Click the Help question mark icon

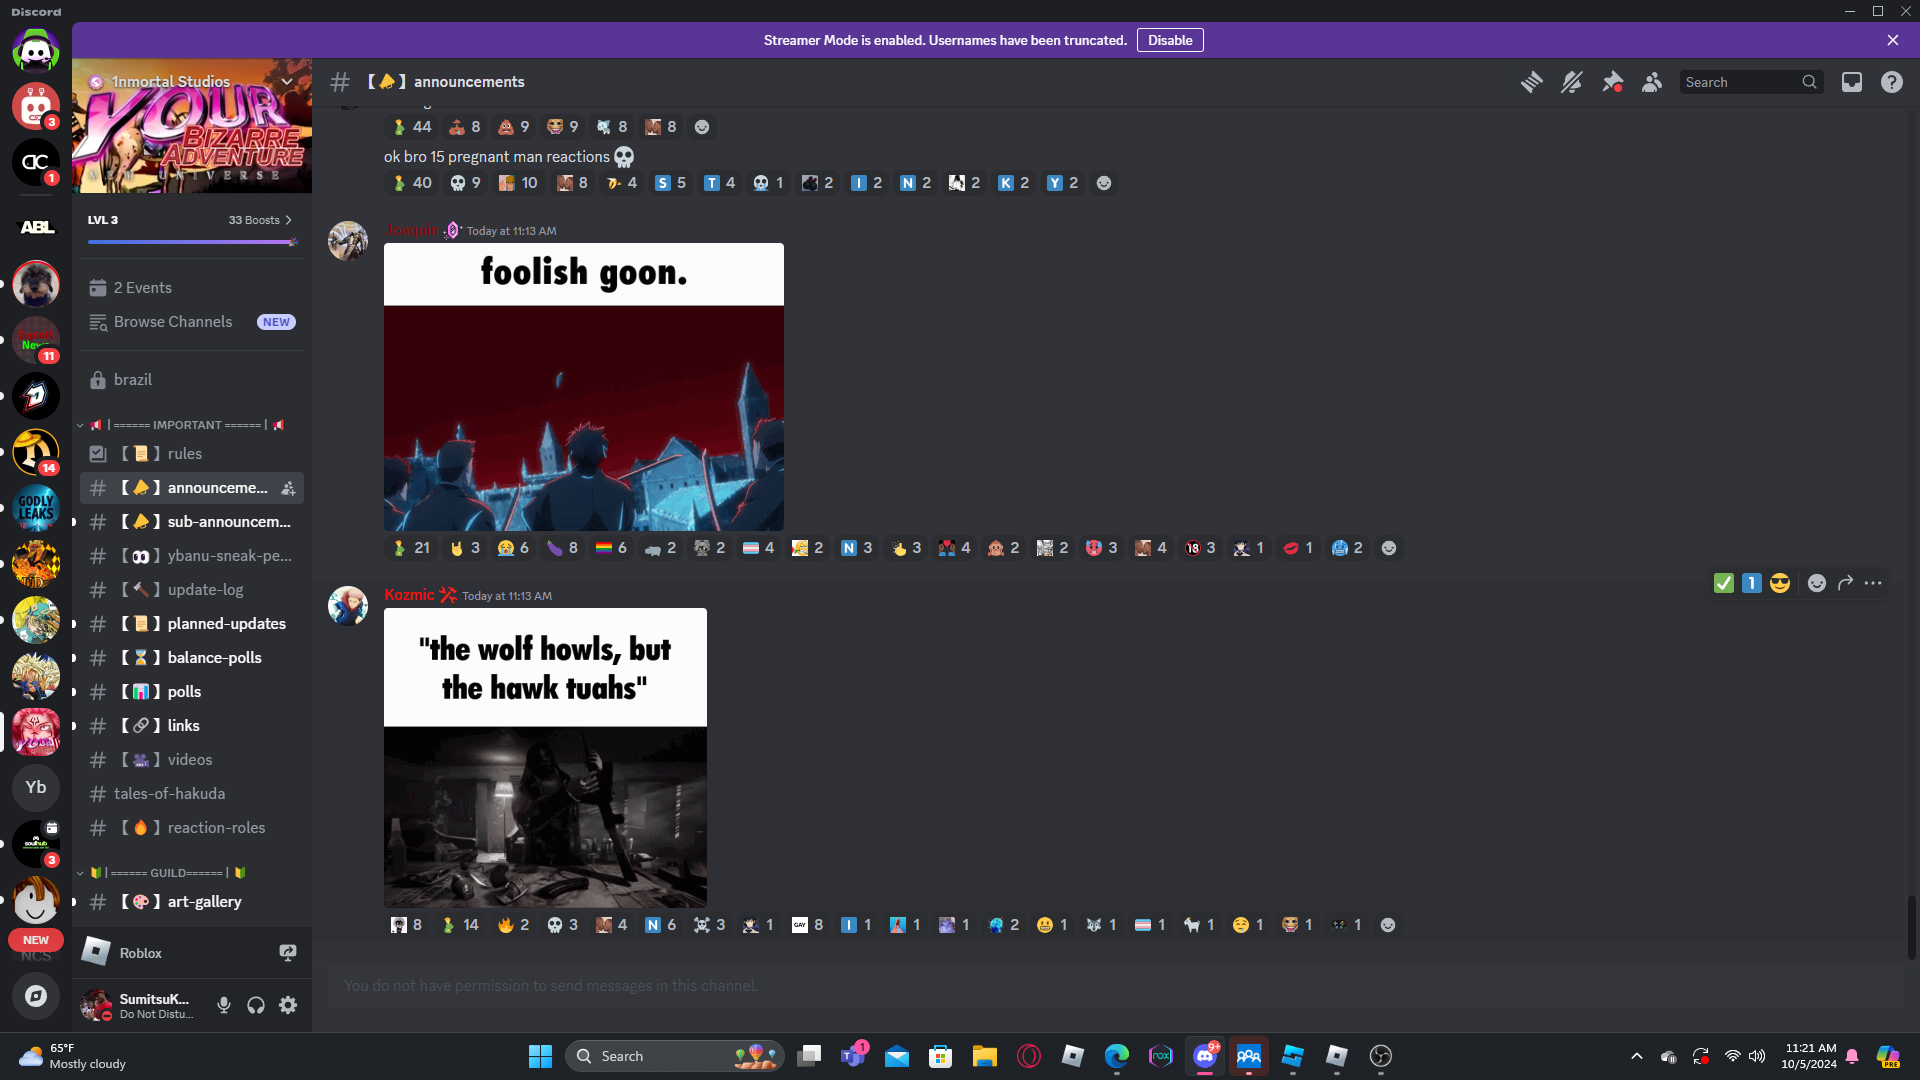1892,82
